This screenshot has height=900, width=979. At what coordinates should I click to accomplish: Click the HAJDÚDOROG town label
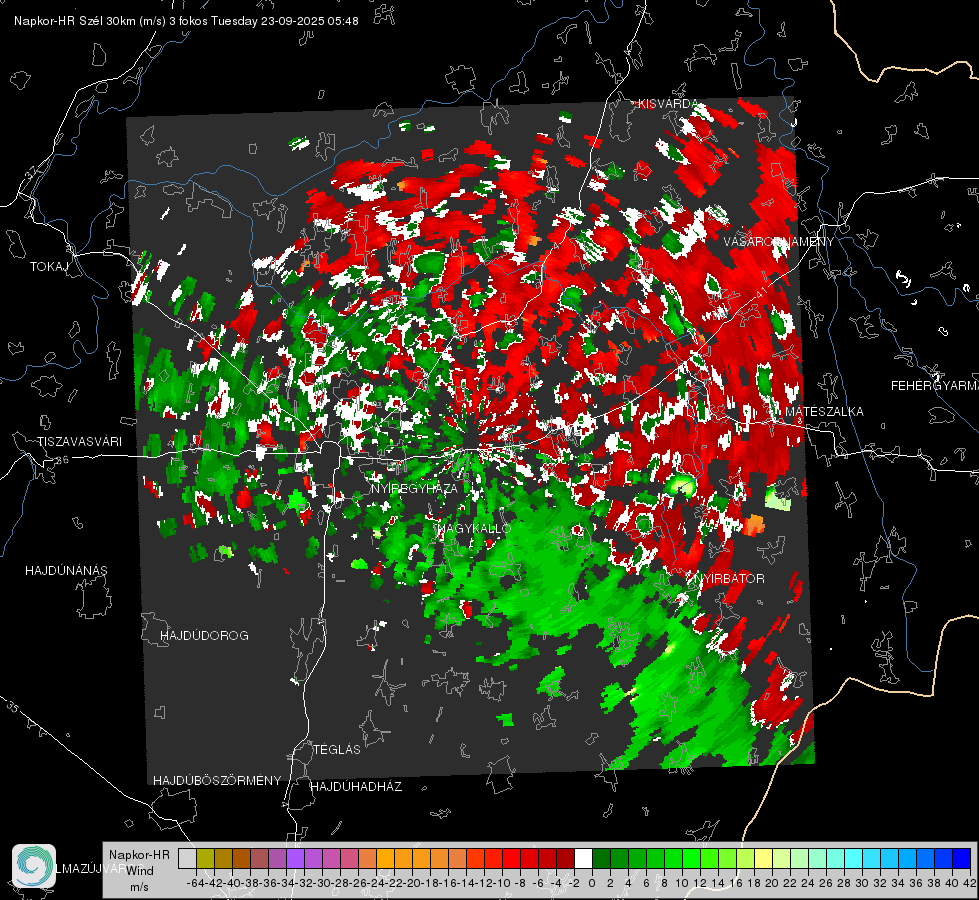point(204,635)
